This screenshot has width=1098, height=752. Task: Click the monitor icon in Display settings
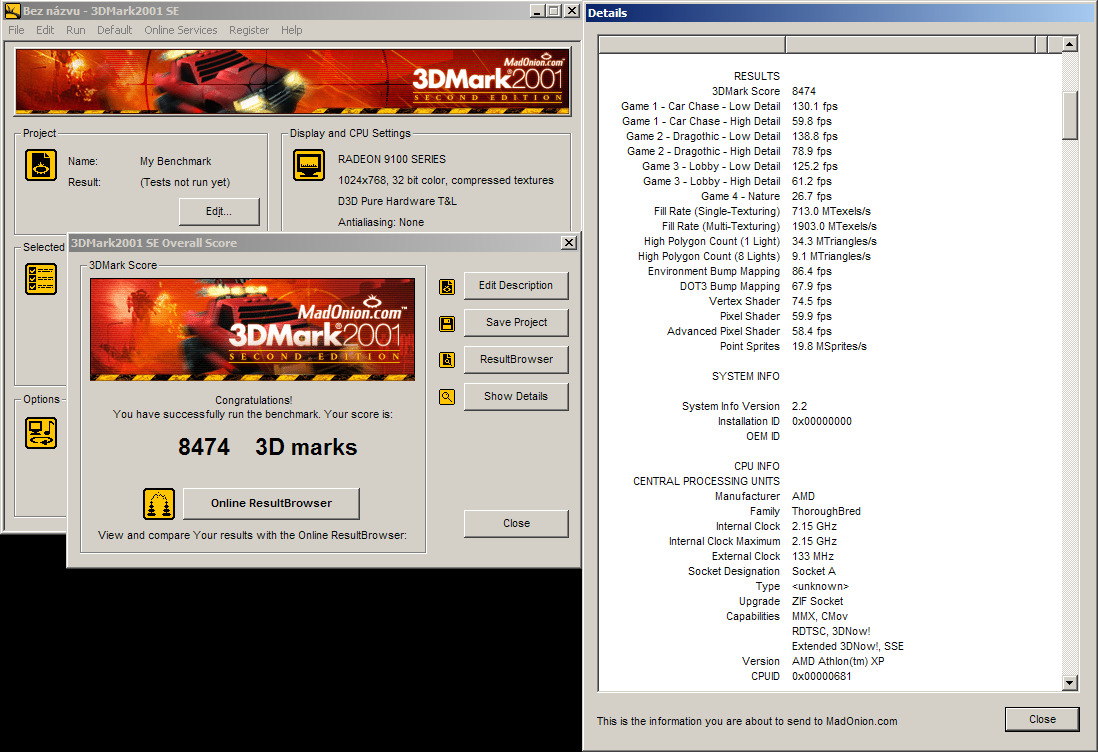(x=309, y=165)
